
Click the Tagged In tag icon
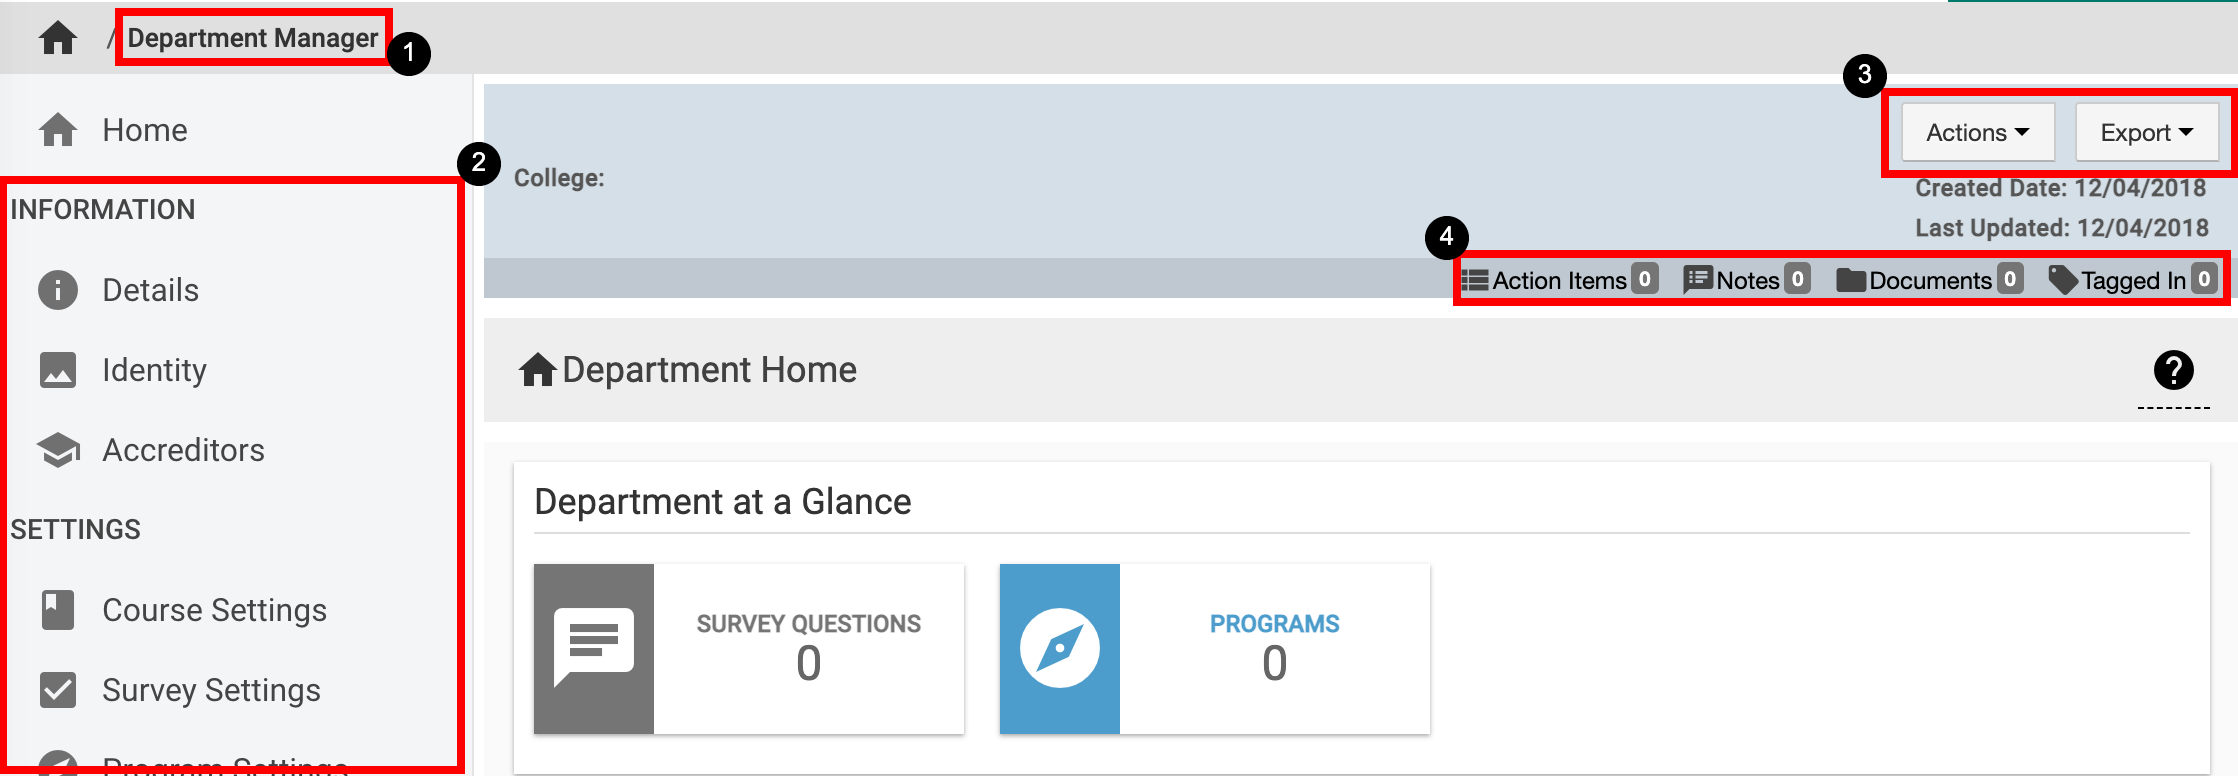pos(2063,280)
